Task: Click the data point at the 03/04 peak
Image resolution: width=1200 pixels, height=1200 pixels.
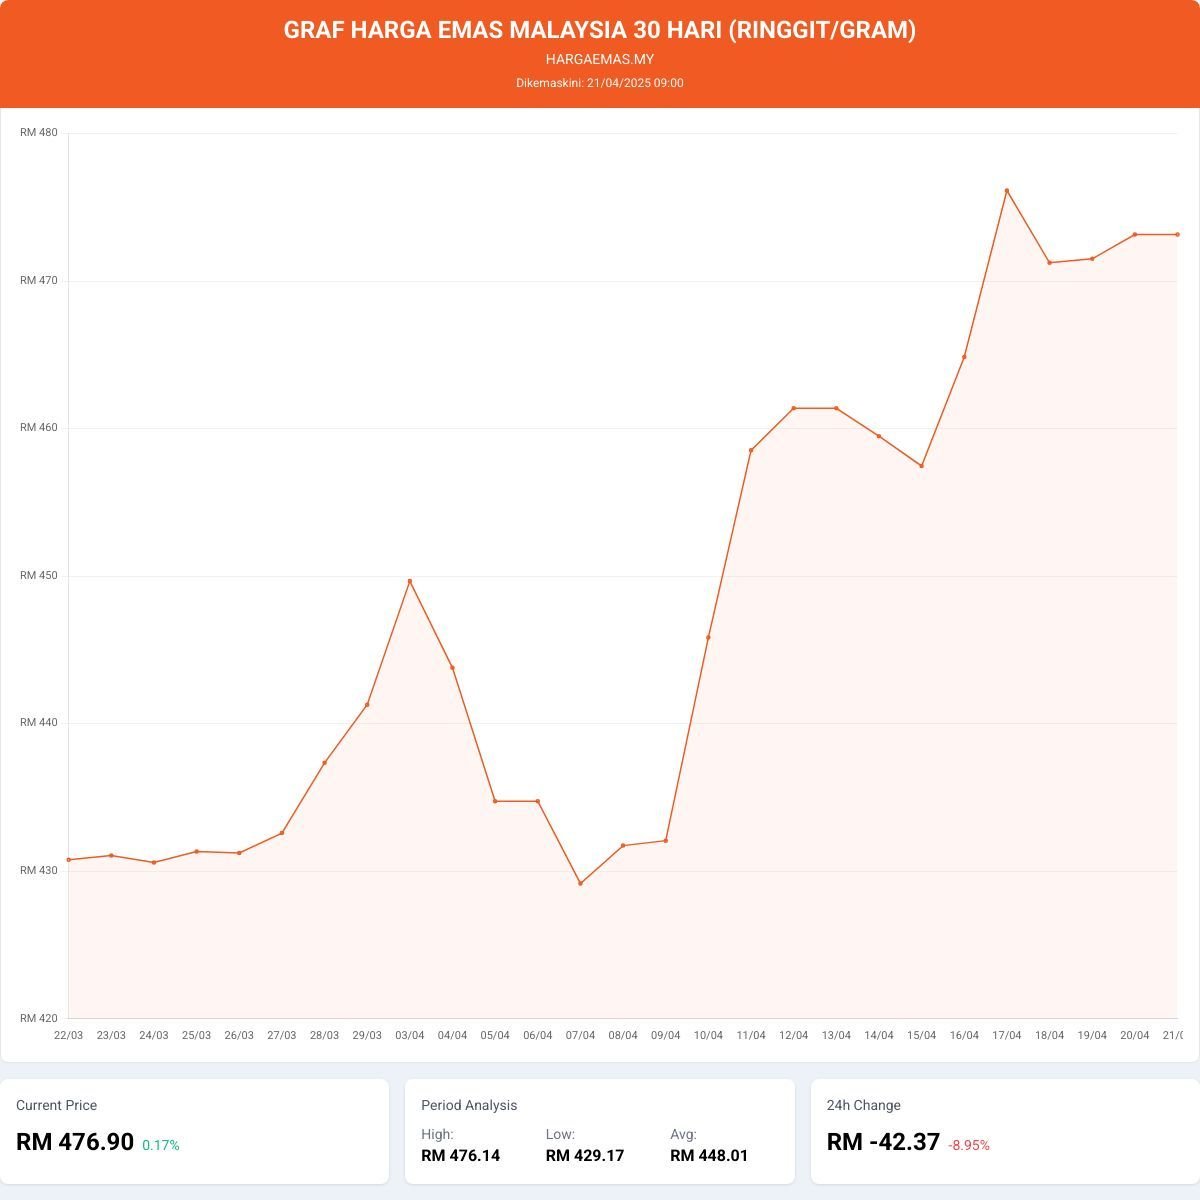Action: click(409, 581)
